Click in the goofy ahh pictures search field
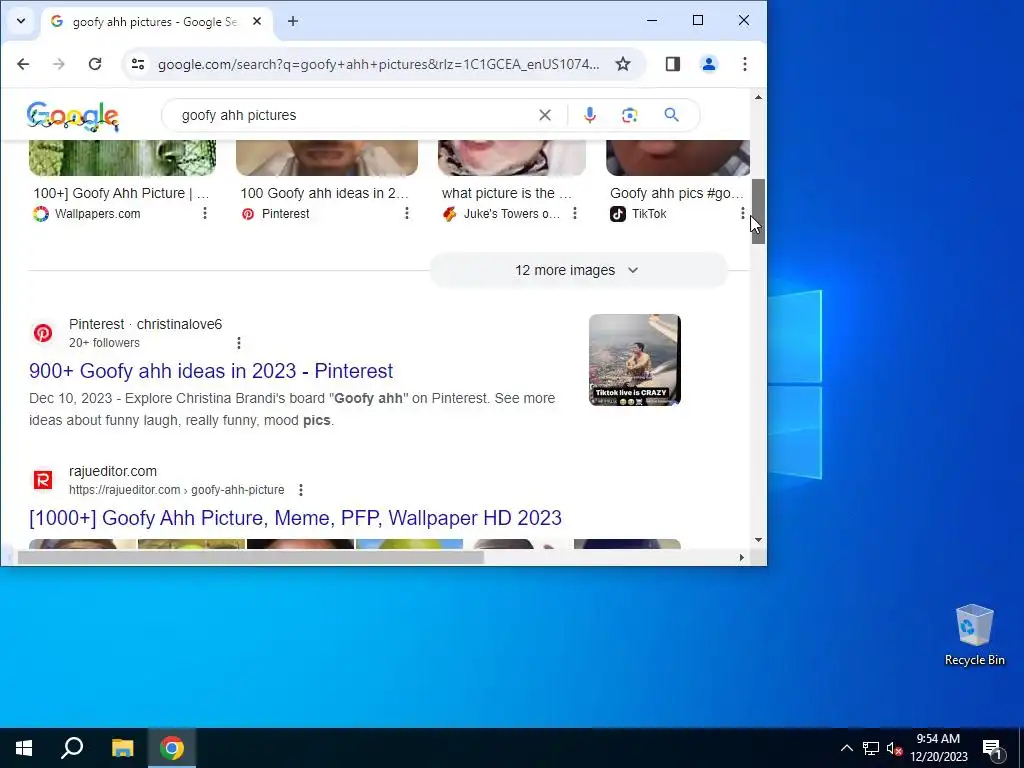Viewport: 1024px width, 768px height. [353, 116]
